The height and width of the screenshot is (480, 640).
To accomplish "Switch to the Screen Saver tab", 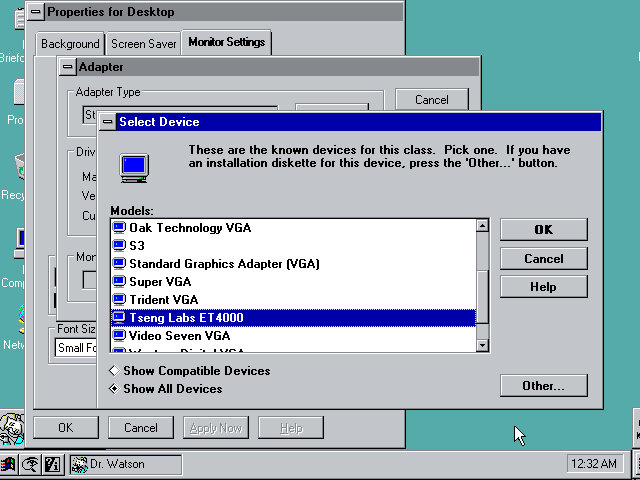I will tap(143, 44).
